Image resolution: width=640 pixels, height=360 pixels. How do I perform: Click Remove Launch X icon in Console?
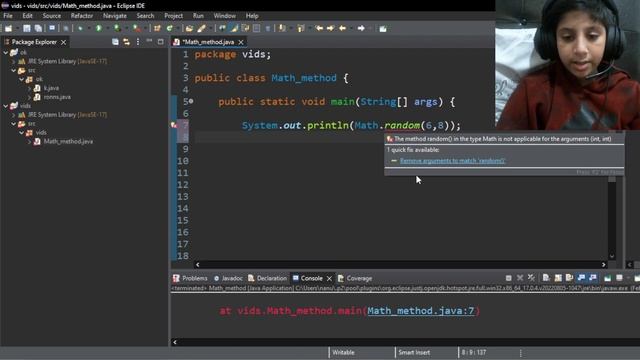[520, 278]
